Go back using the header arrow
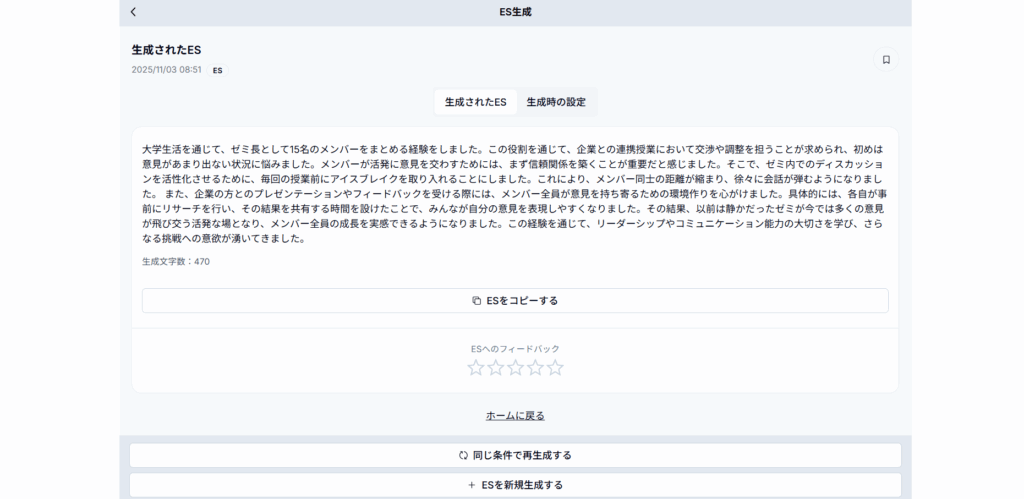This screenshot has height=499, width=1024. 134,12
